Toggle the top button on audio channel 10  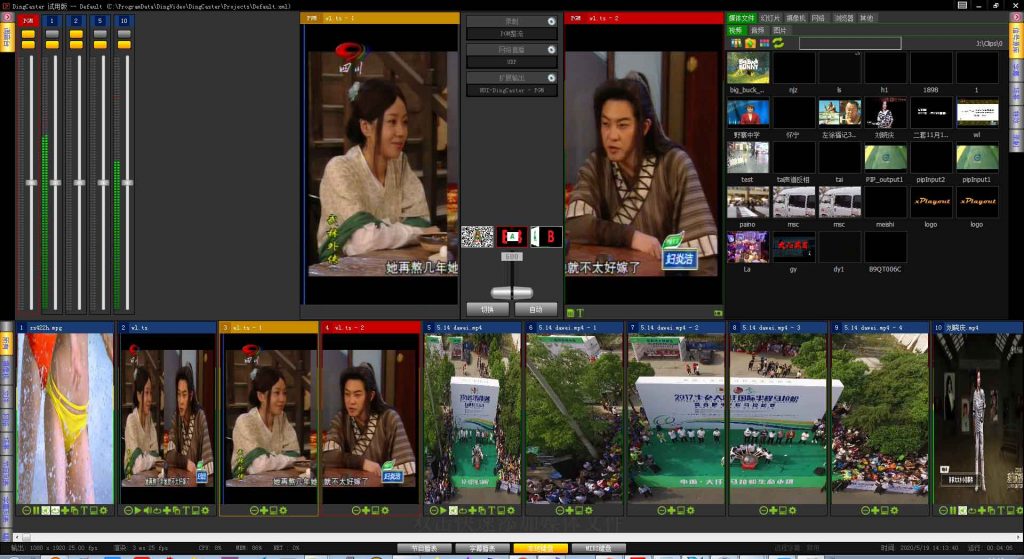tap(124, 34)
